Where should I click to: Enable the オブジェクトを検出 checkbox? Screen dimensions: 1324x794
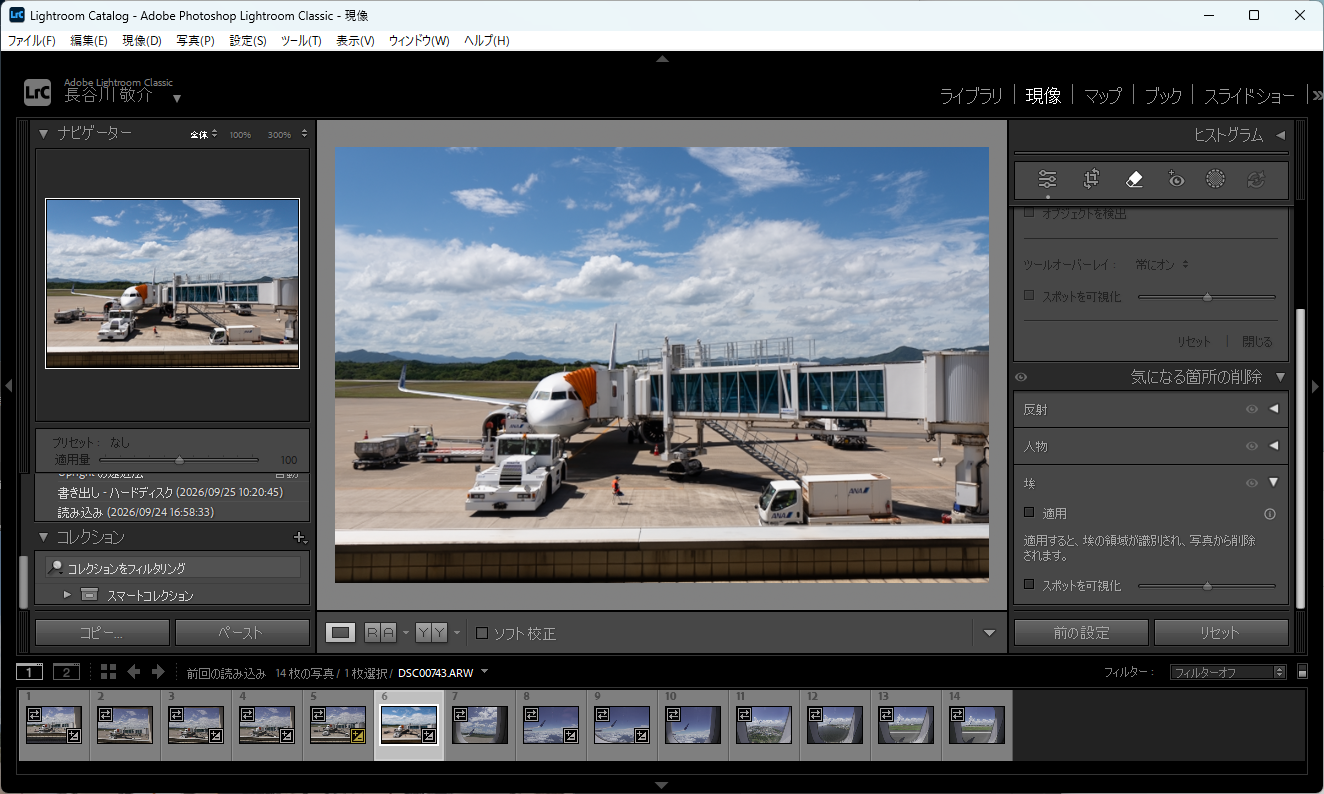pyautogui.click(x=1030, y=213)
